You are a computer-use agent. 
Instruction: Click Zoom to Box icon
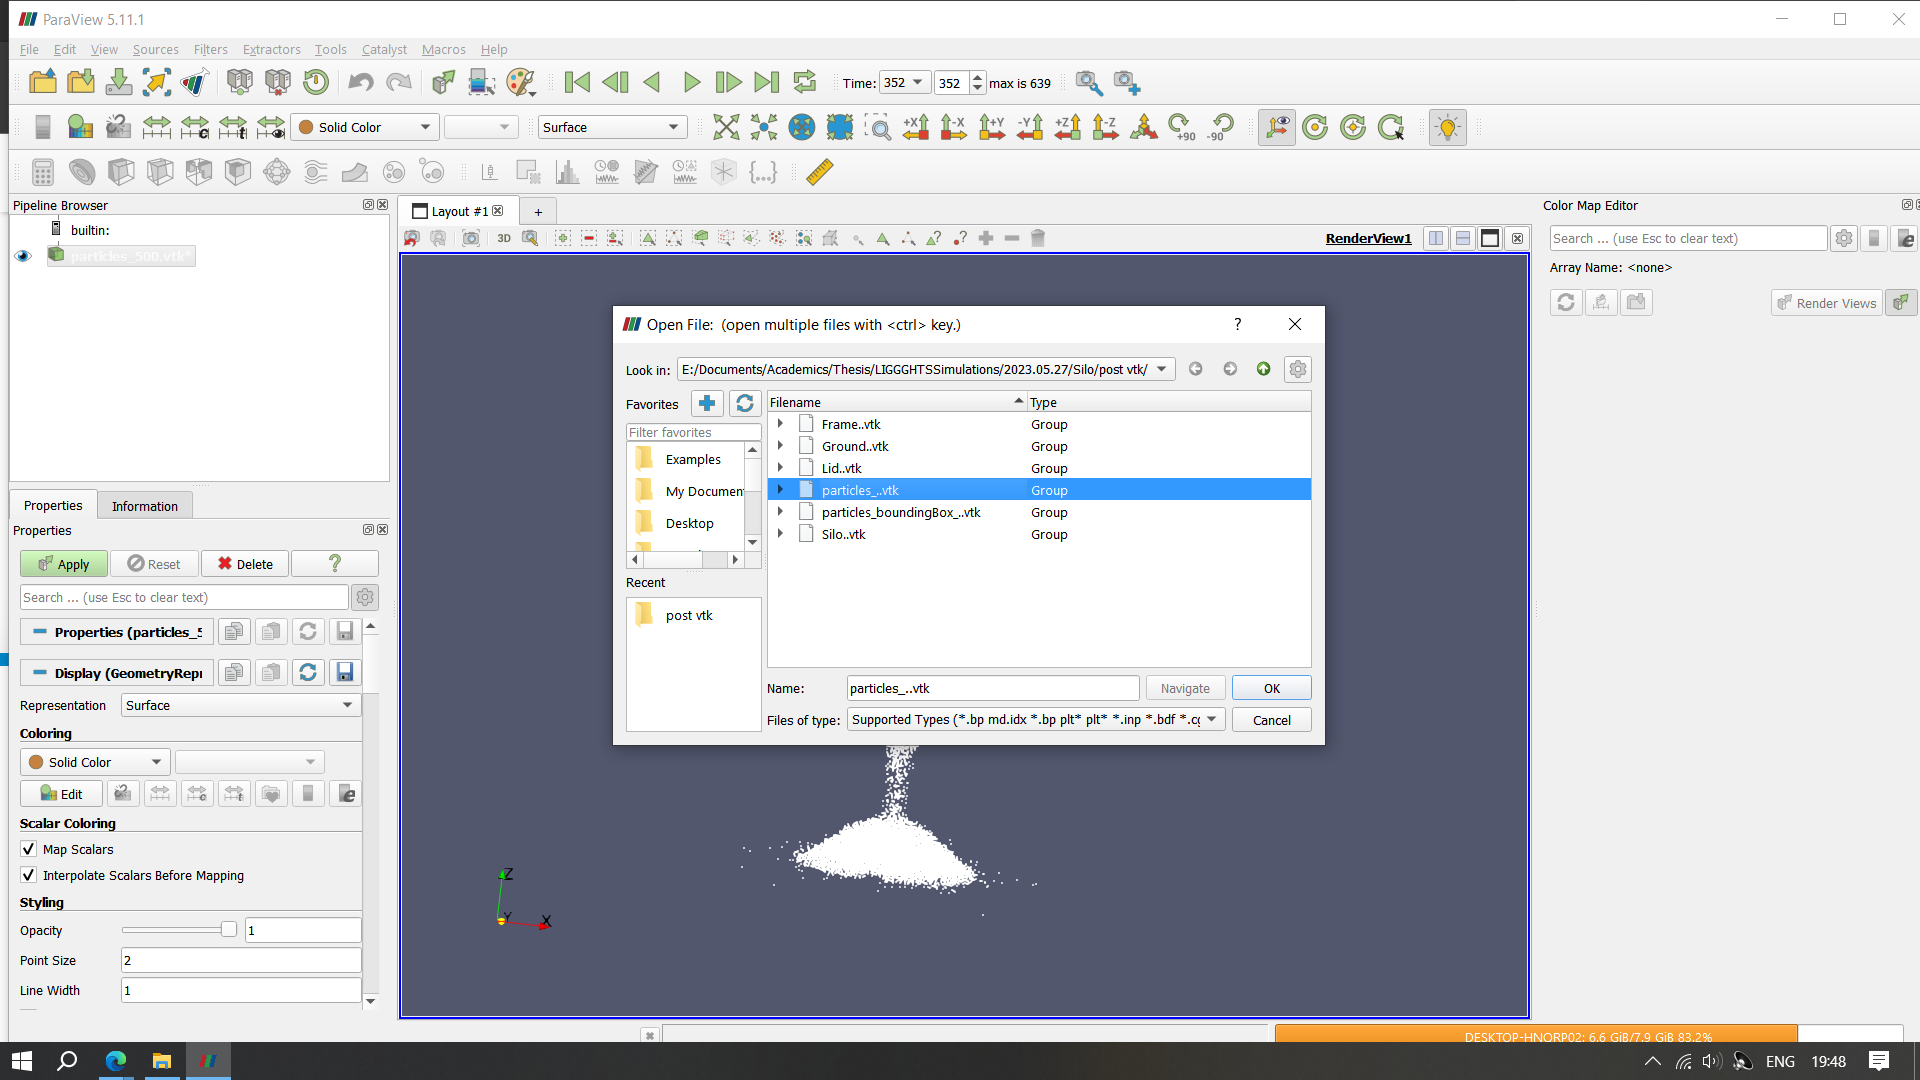tap(878, 127)
